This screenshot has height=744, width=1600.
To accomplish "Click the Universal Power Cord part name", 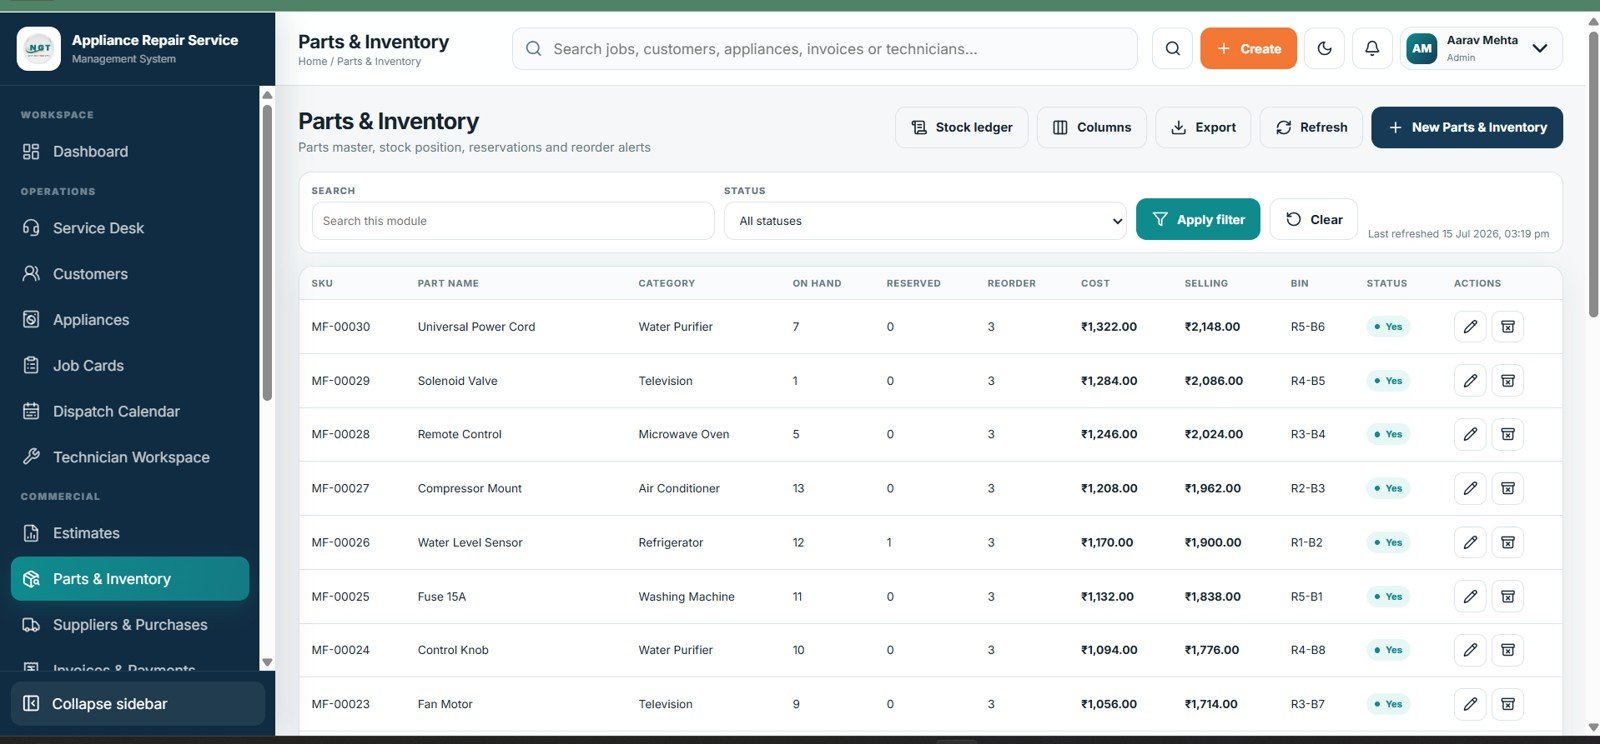I will (x=476, y=327).
